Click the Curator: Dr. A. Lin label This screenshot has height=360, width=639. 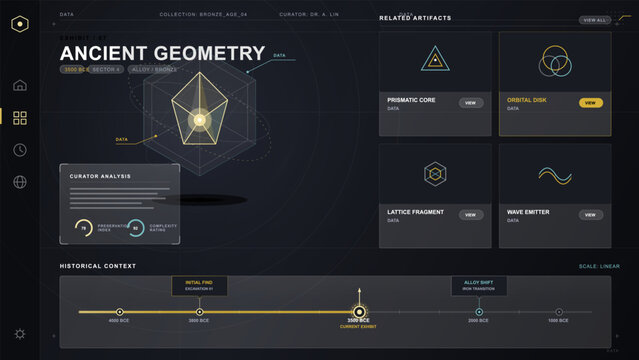coord(309,14)
